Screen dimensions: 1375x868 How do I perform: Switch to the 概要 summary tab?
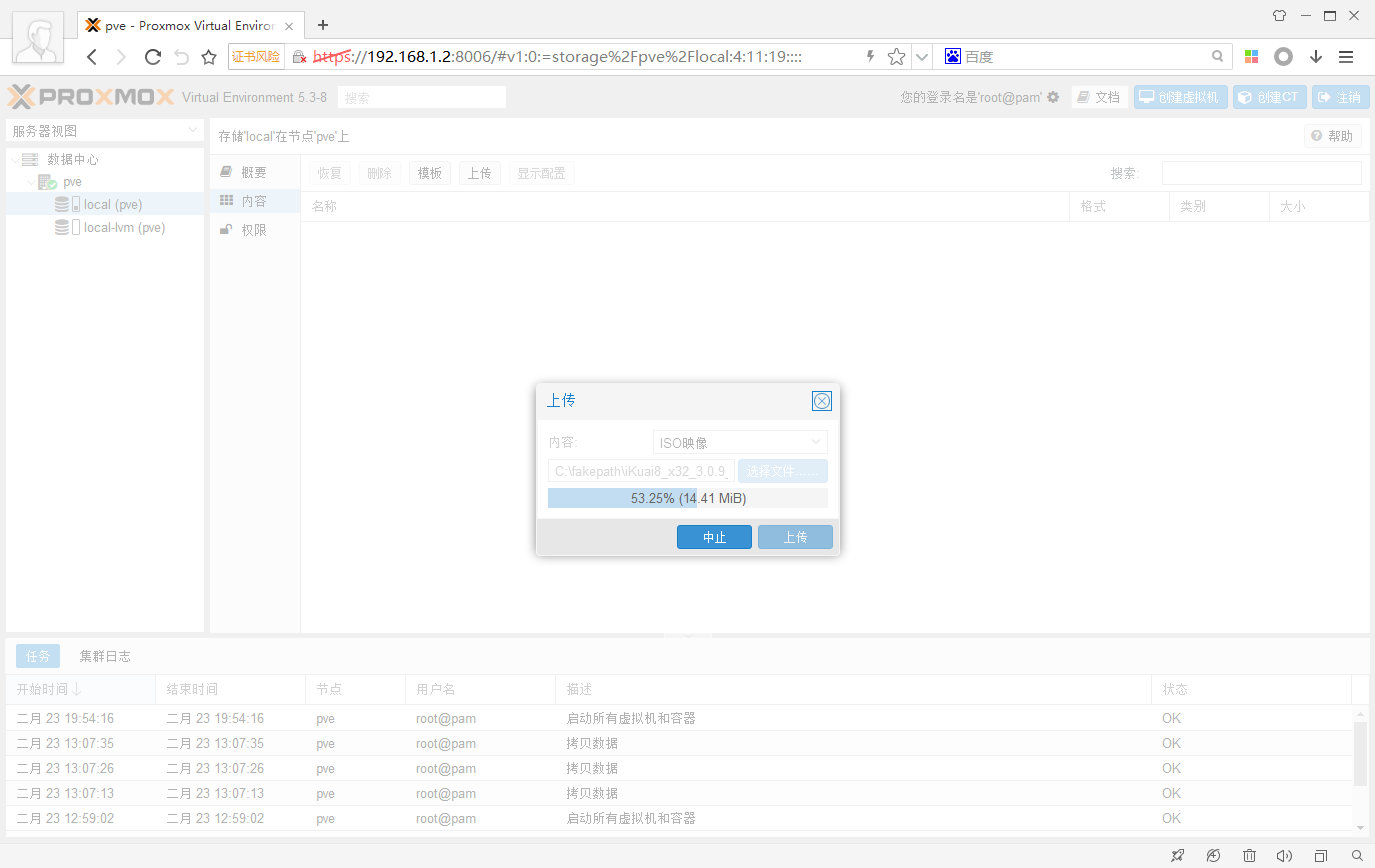coord(254,173)
